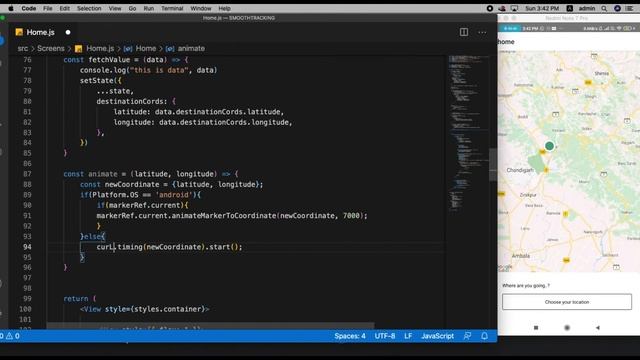Change indentation via Spaces: 4
This screenshot has height=360, width=640.
coord(350,336)
